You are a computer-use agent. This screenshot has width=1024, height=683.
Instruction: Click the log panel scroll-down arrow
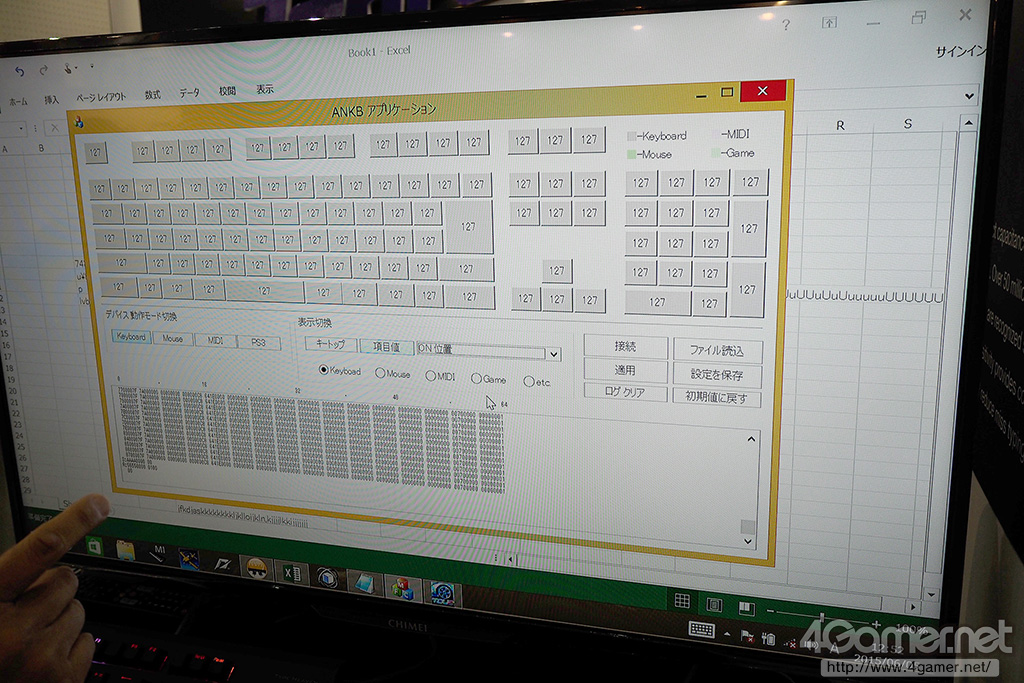pos(748,542)
